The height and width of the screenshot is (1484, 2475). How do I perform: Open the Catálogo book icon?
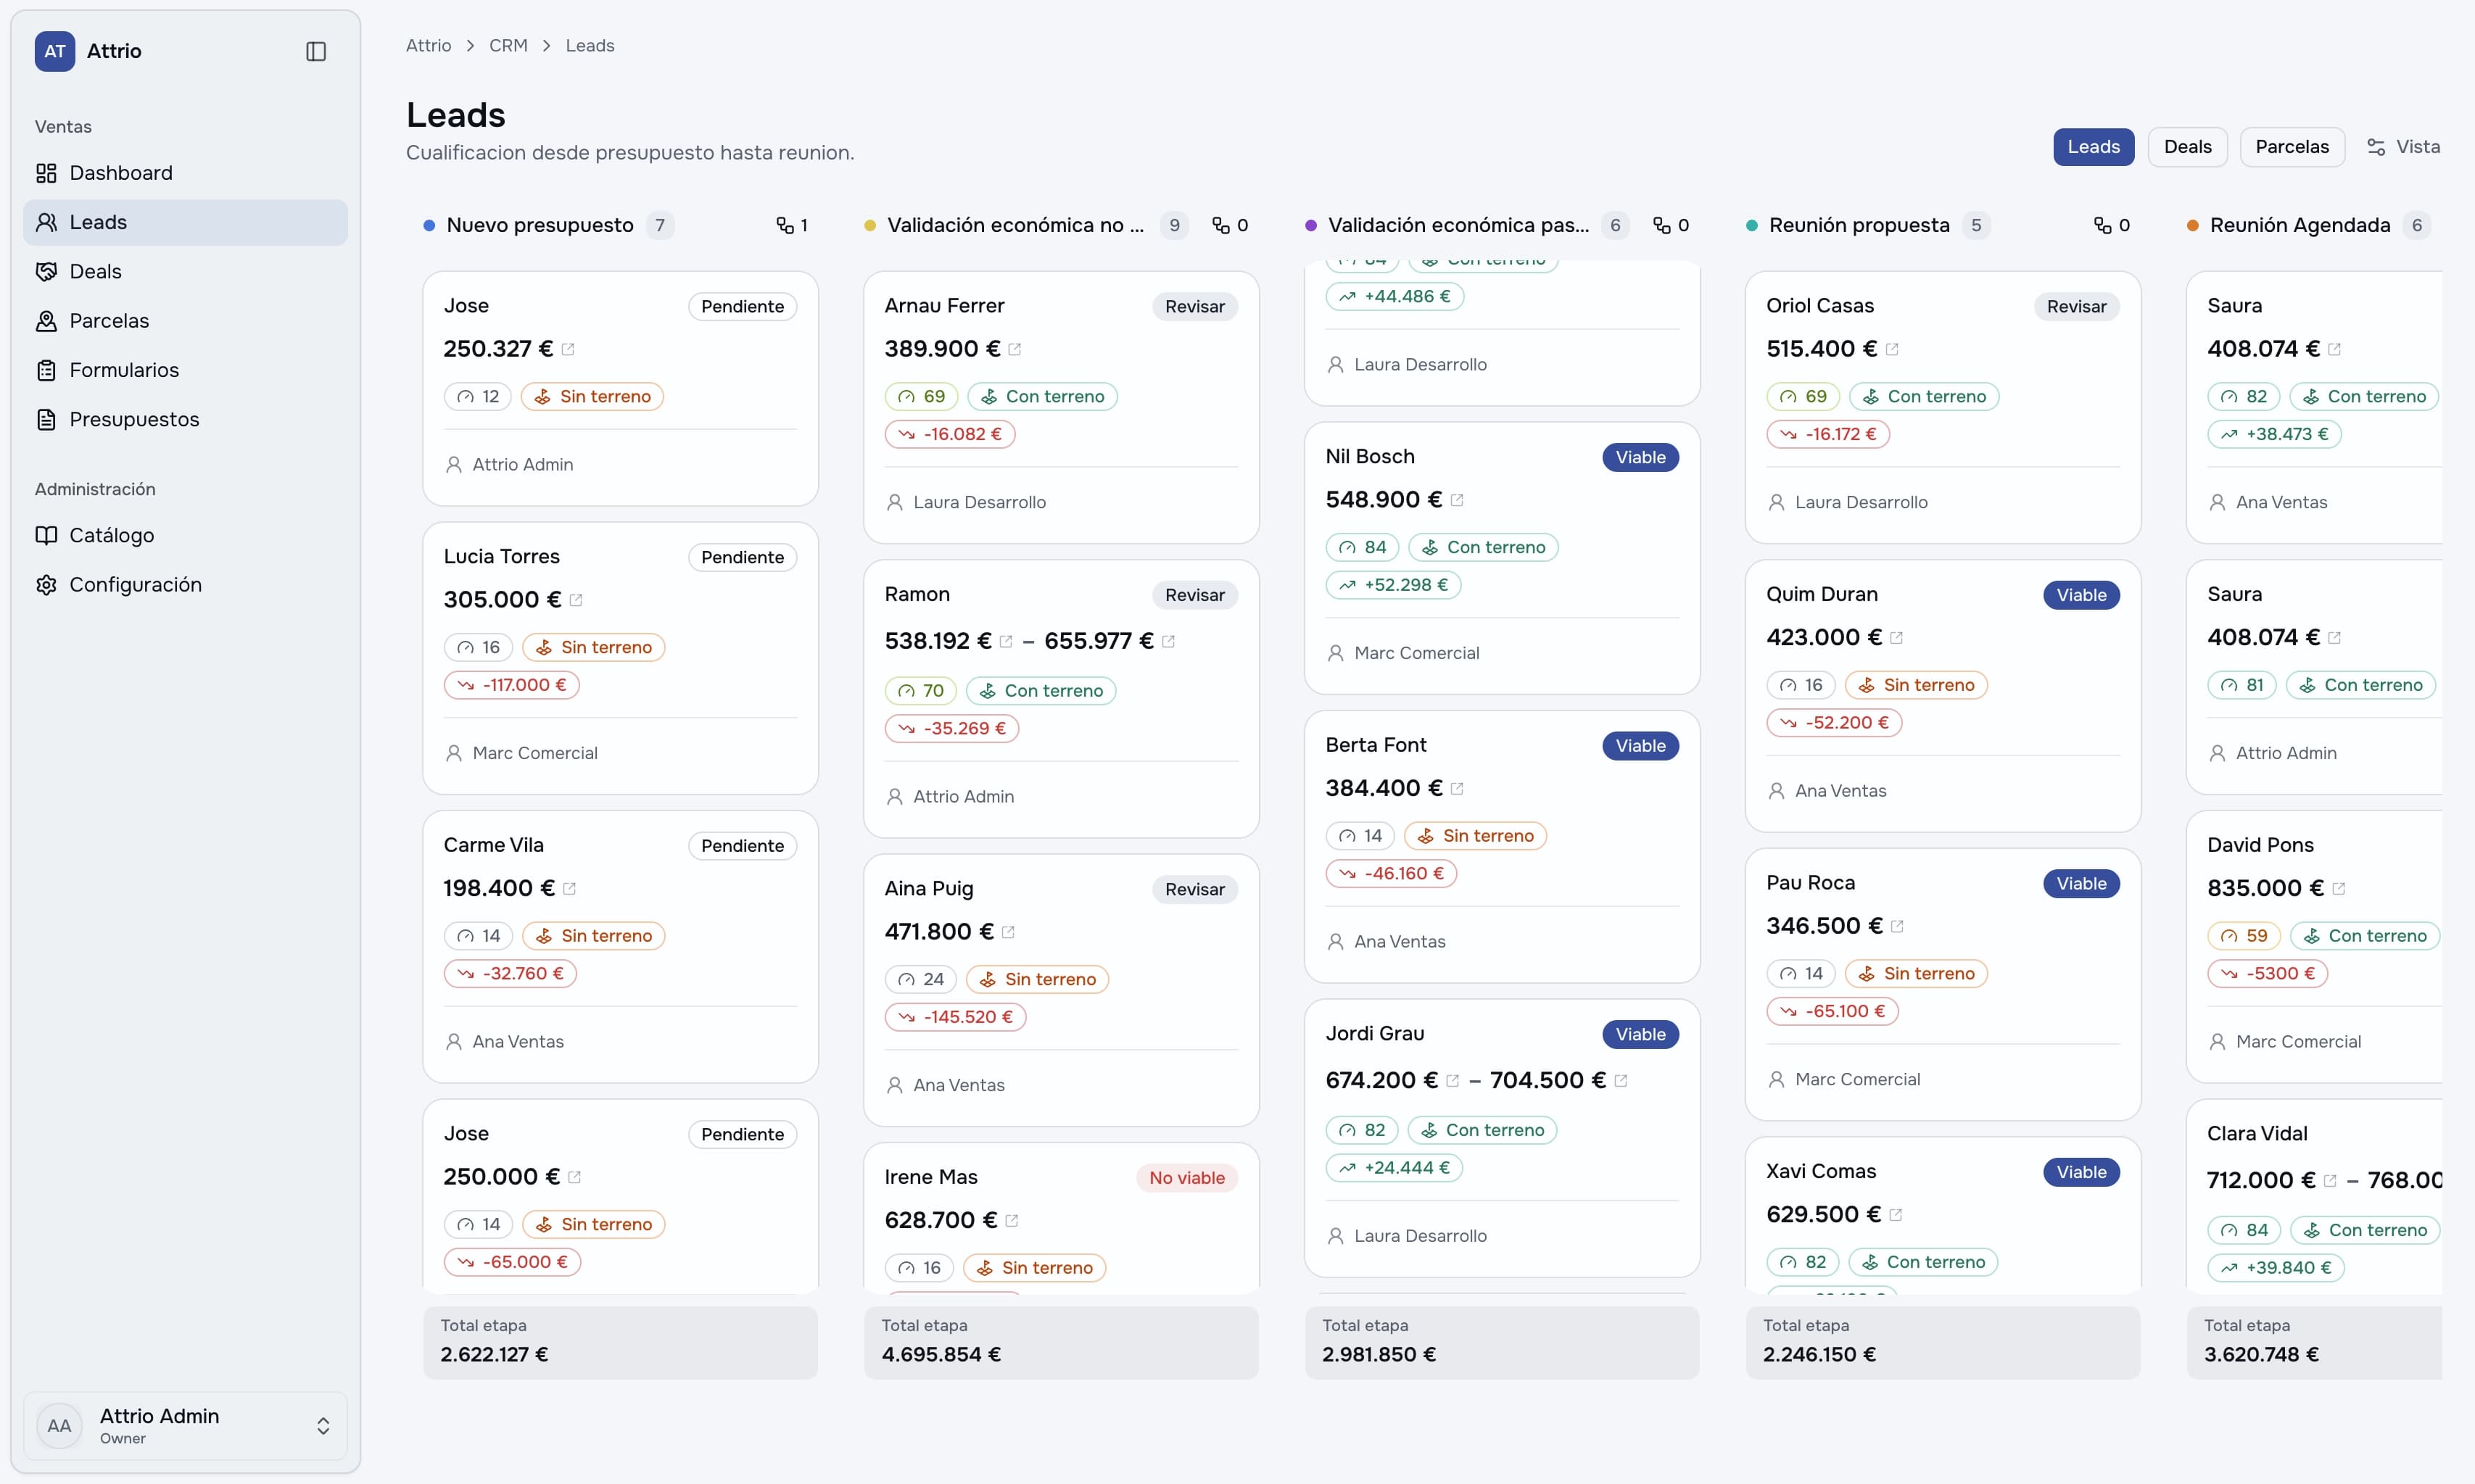click(46, 535)
